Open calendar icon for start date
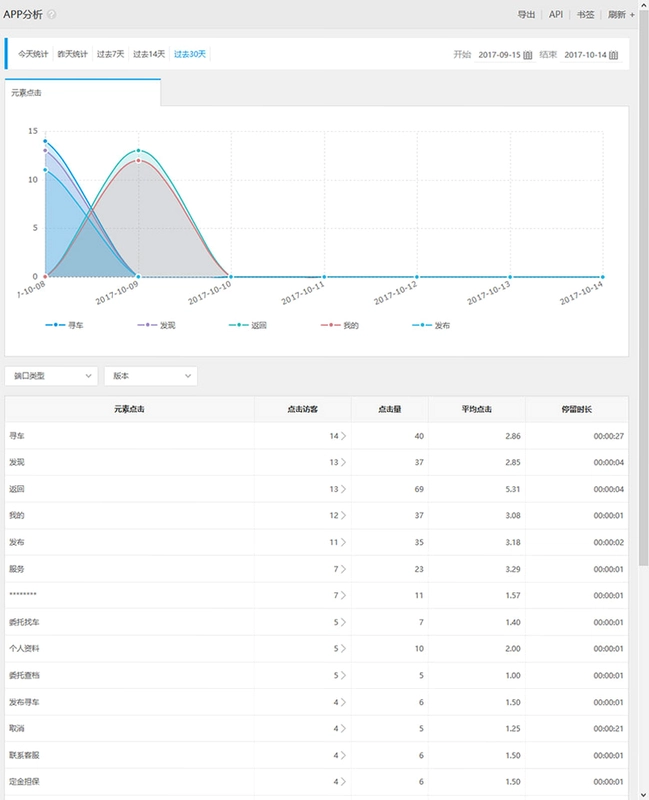The height and width of the screenshot is (800, 649). pyautogui.click(x=528, y=55)
